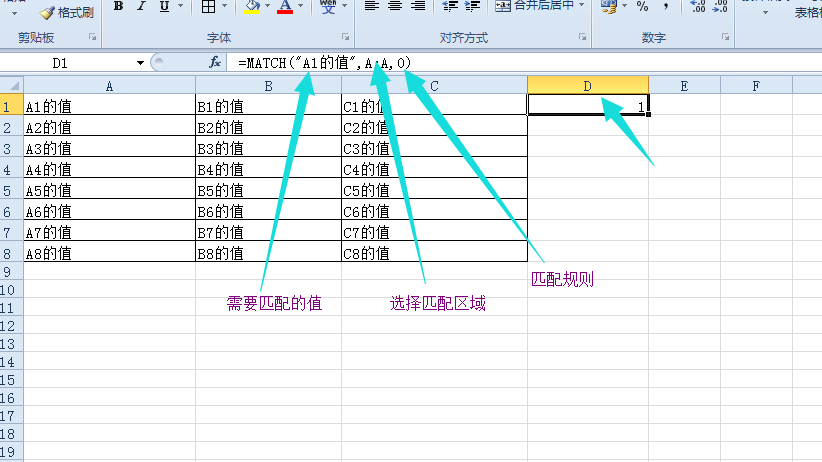This screenshot has height=462, width=822.
Task: Select cell containing B2的值
Action: pos(268,127)
